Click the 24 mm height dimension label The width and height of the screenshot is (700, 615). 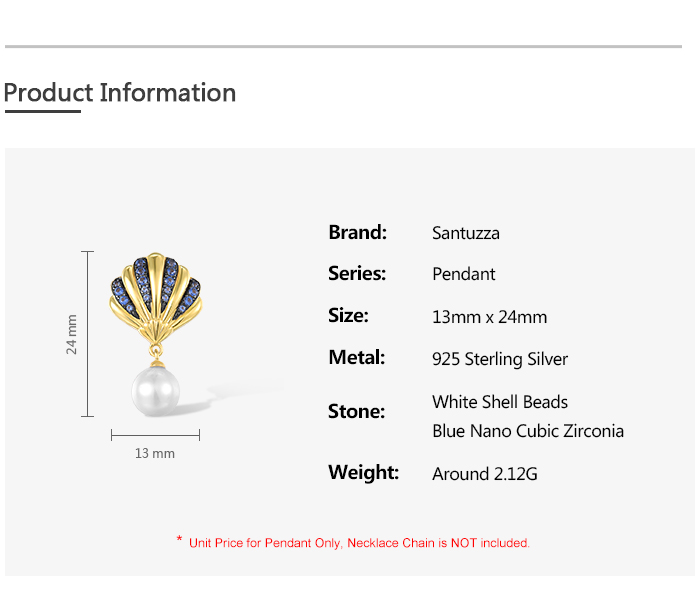coord(72,333)
